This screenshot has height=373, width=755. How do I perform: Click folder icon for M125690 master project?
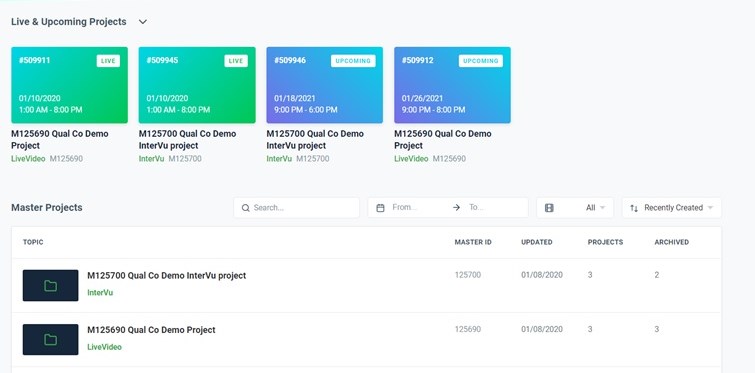click(51, 340)
